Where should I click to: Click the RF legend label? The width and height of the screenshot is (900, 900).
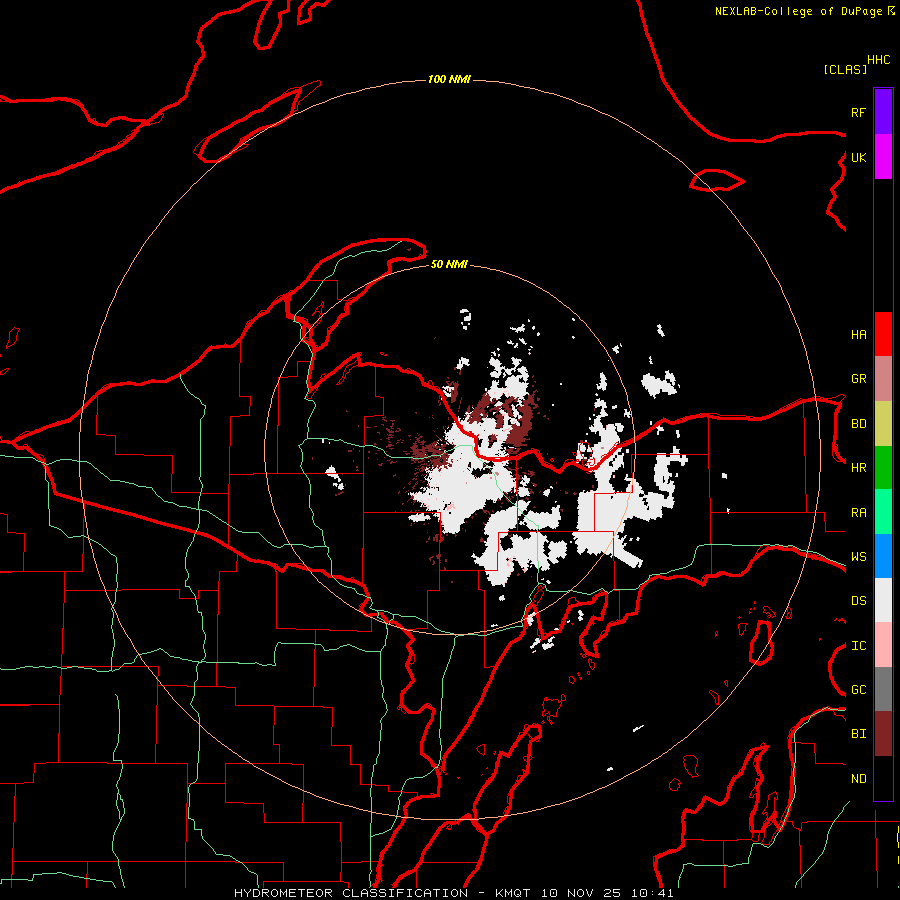pyautogui.click(x=858, y=112)
